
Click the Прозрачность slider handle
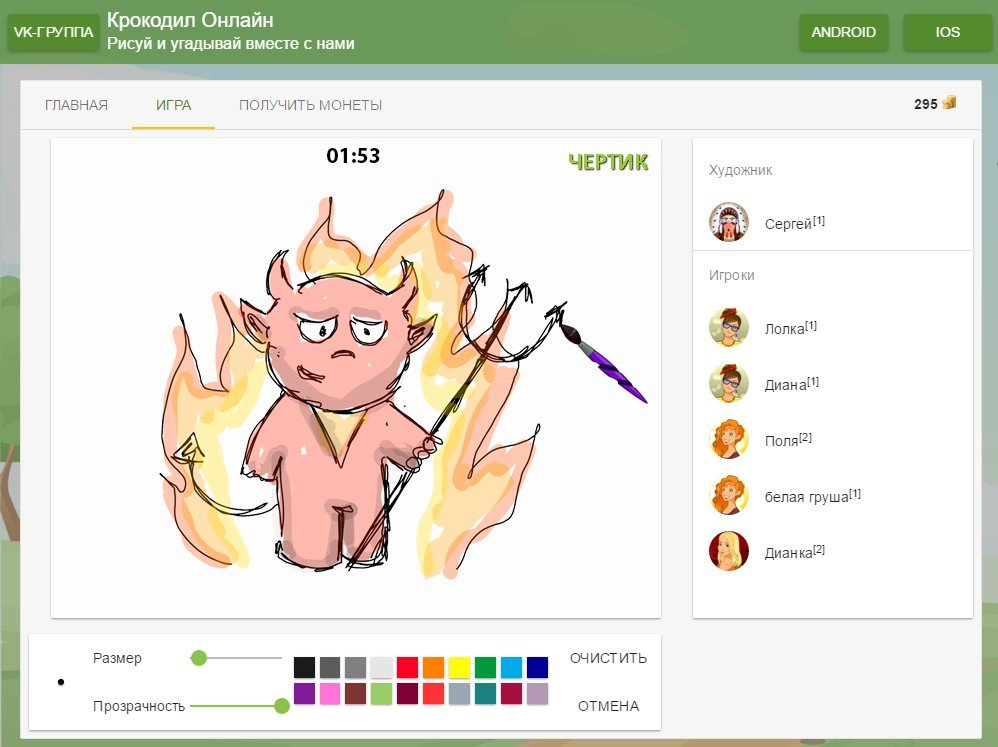point(282,706)
